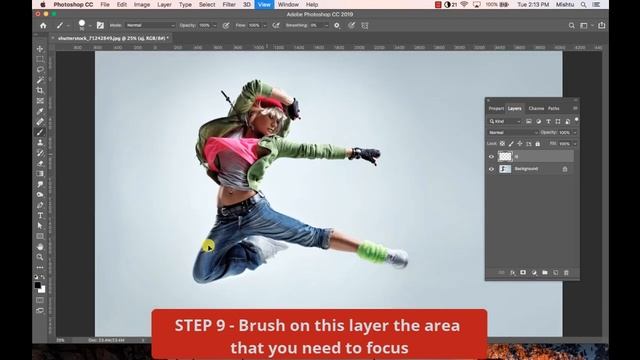Toggle lock image pixels

(x=511, y=144)
